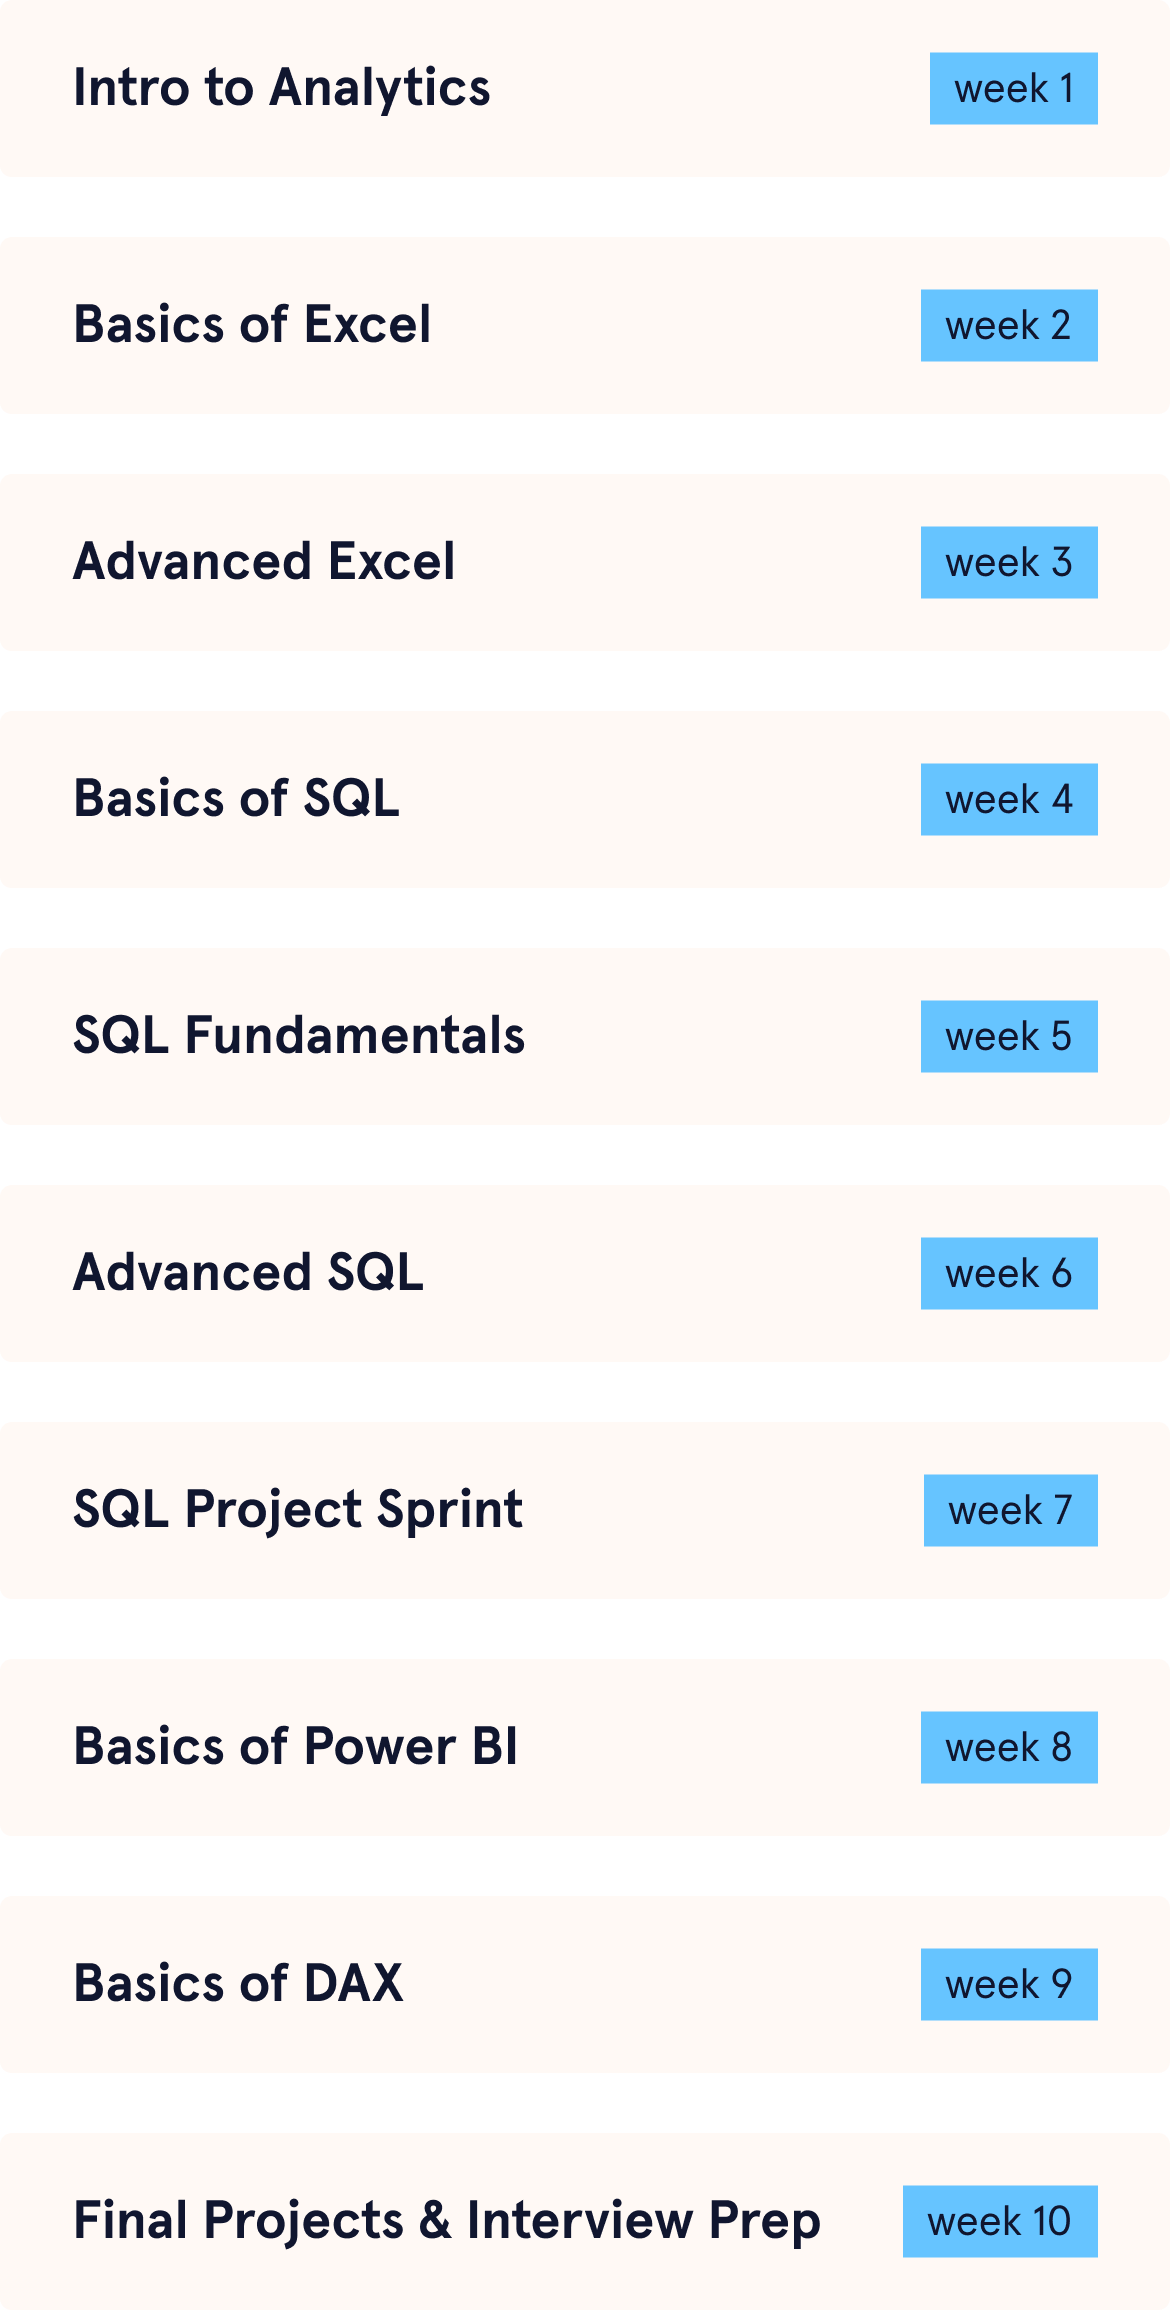Expand the Basics of DAX module
This screenshot has width=1170, height=2310.
(x=239, y=1984)
